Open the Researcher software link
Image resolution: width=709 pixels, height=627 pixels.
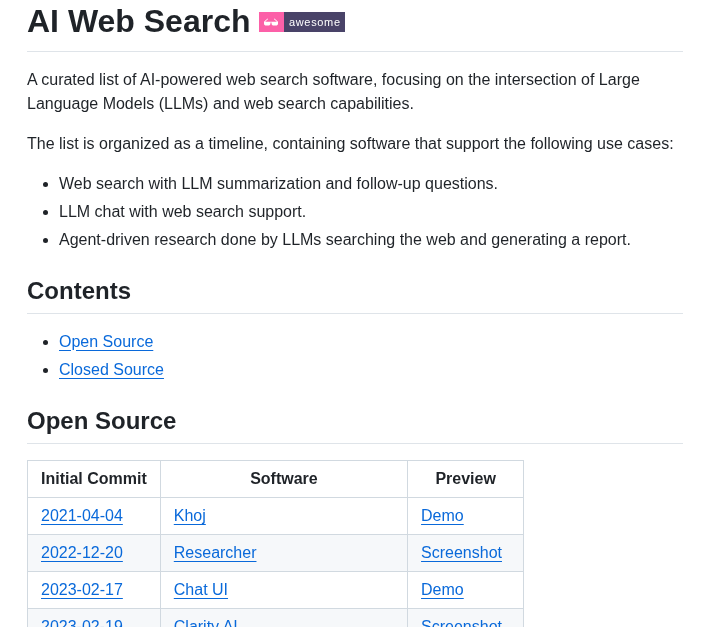215,553
